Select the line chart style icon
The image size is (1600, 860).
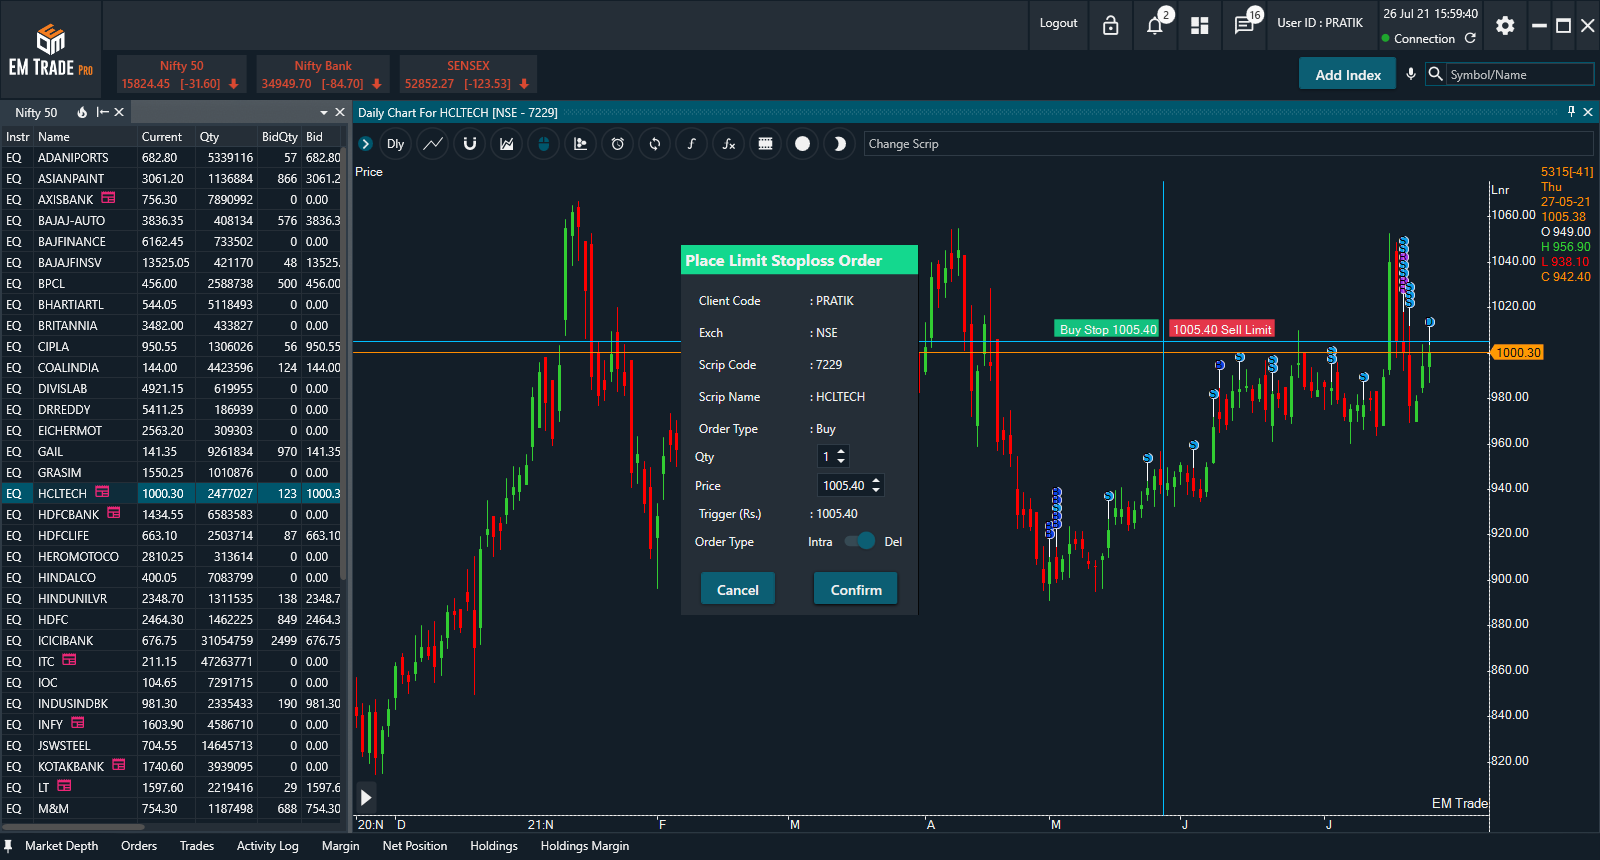click(433, 144)
